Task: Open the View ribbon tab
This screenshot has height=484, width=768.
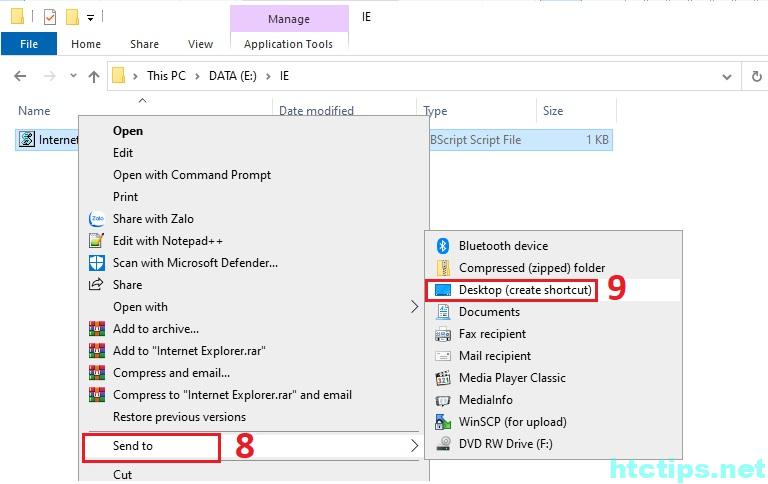Action: (200, 44)
